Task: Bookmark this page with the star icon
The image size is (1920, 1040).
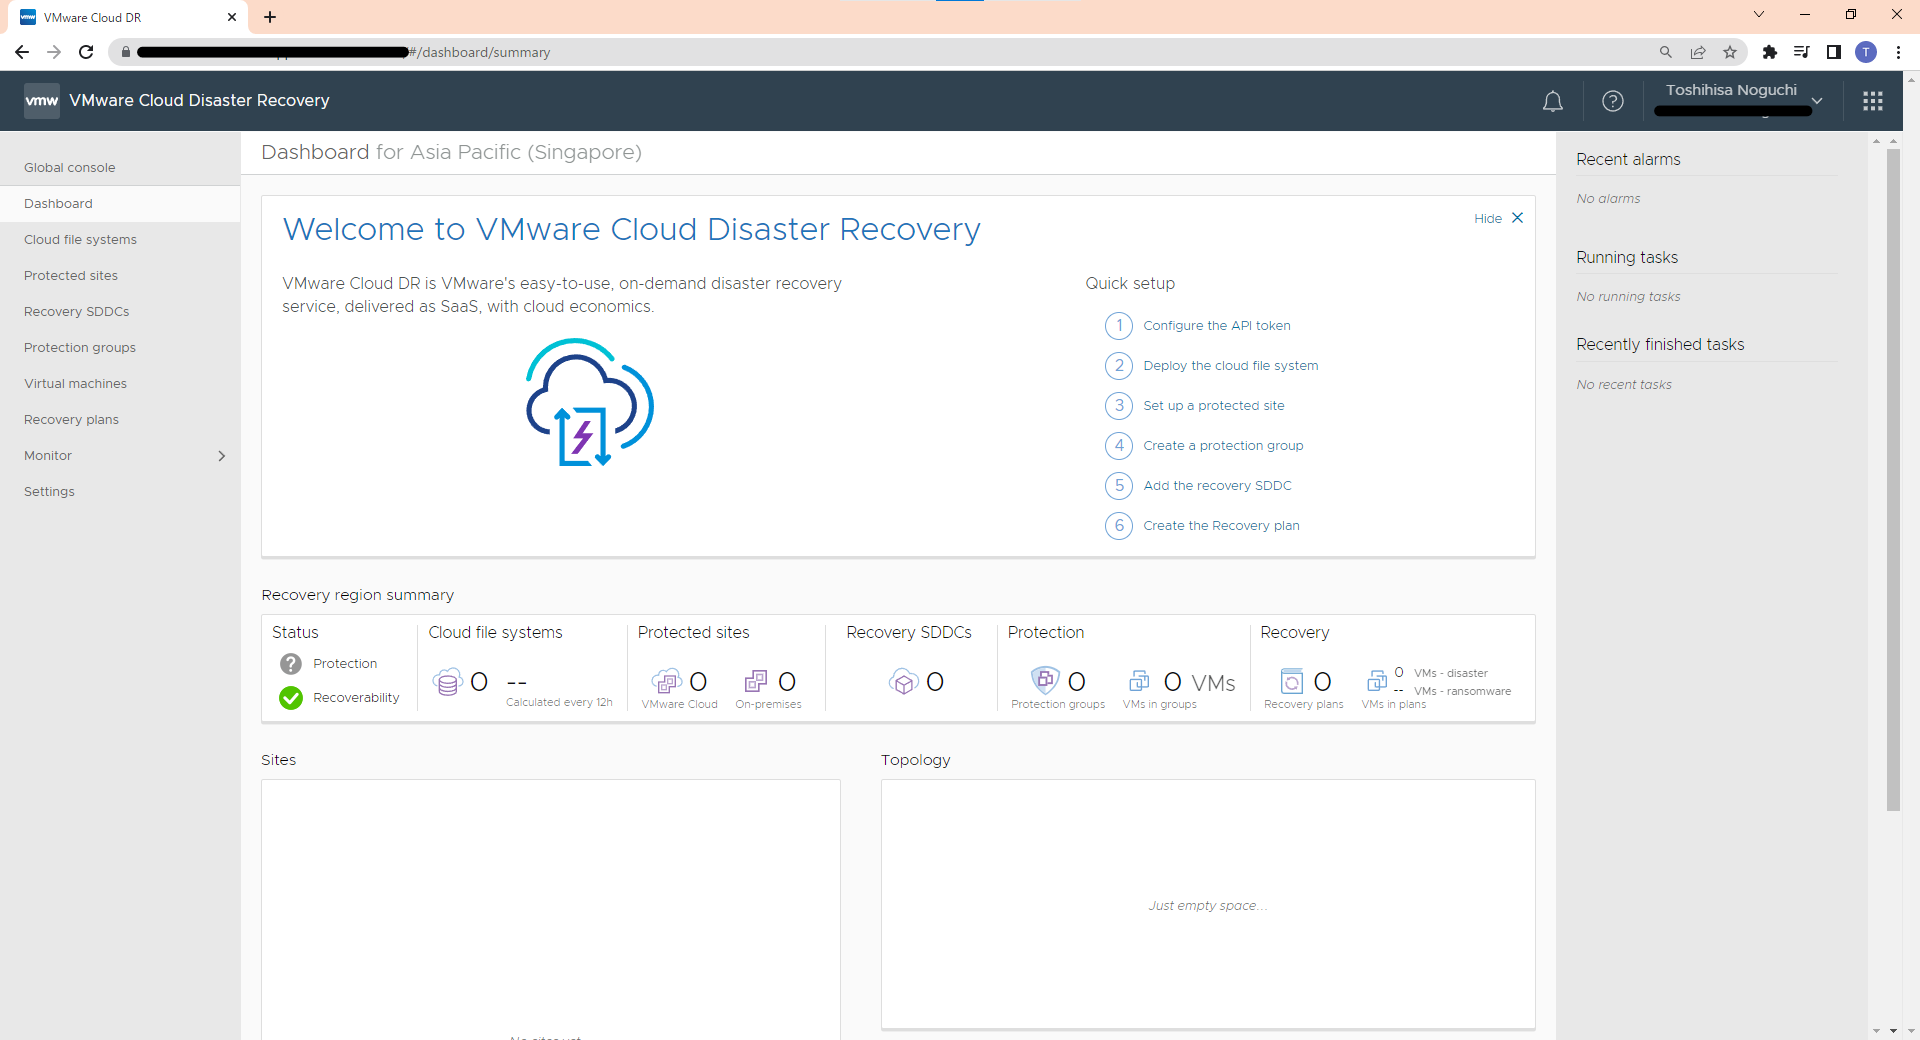Action: point(1730,52)
